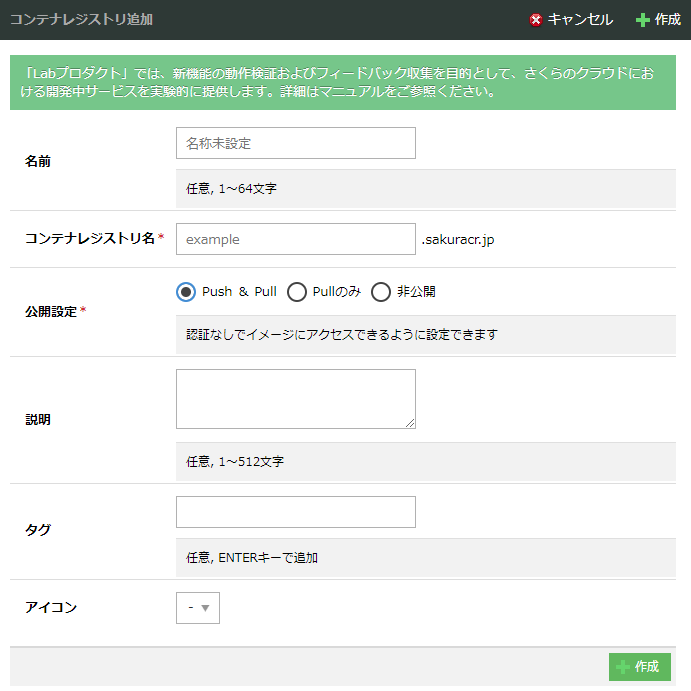Screen dimensions: 691x691
Task: Click the green 作成 button at bottom
Action: pyautogui.click(x=640, y=667)
